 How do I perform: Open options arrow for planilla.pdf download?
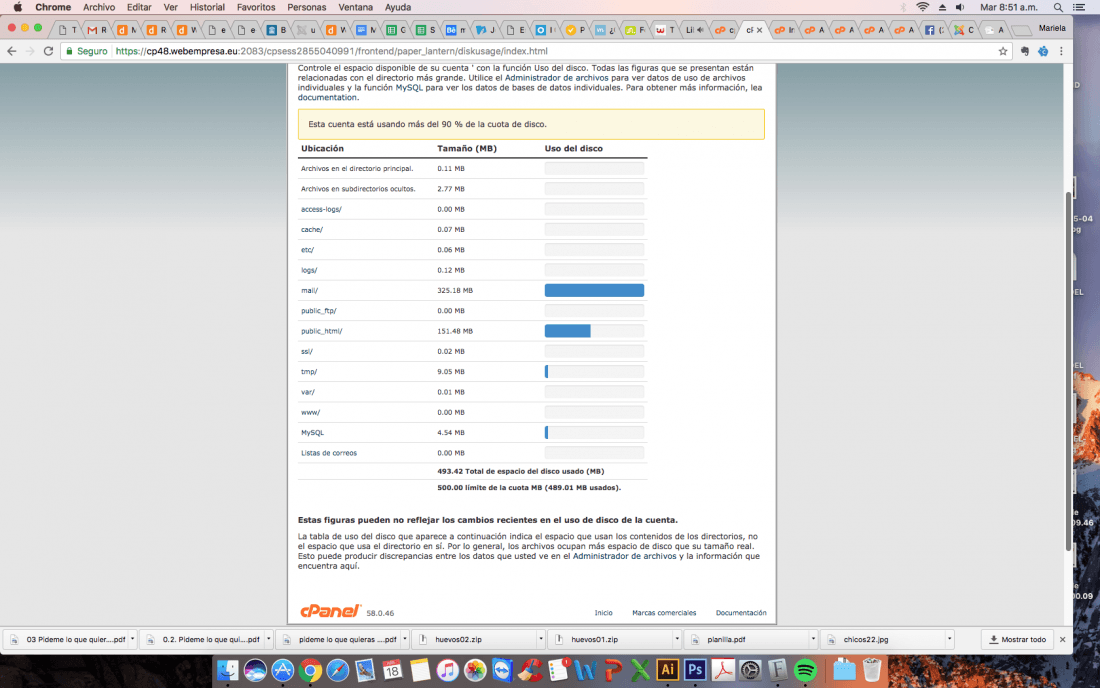tap(813, 639)
